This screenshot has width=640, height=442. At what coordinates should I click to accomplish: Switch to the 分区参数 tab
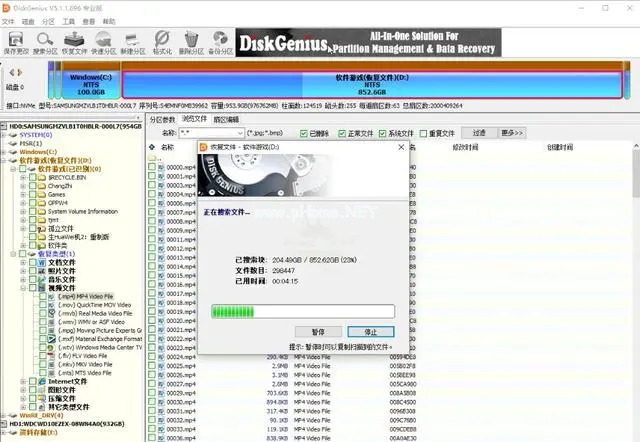click(x=162, y=119)
